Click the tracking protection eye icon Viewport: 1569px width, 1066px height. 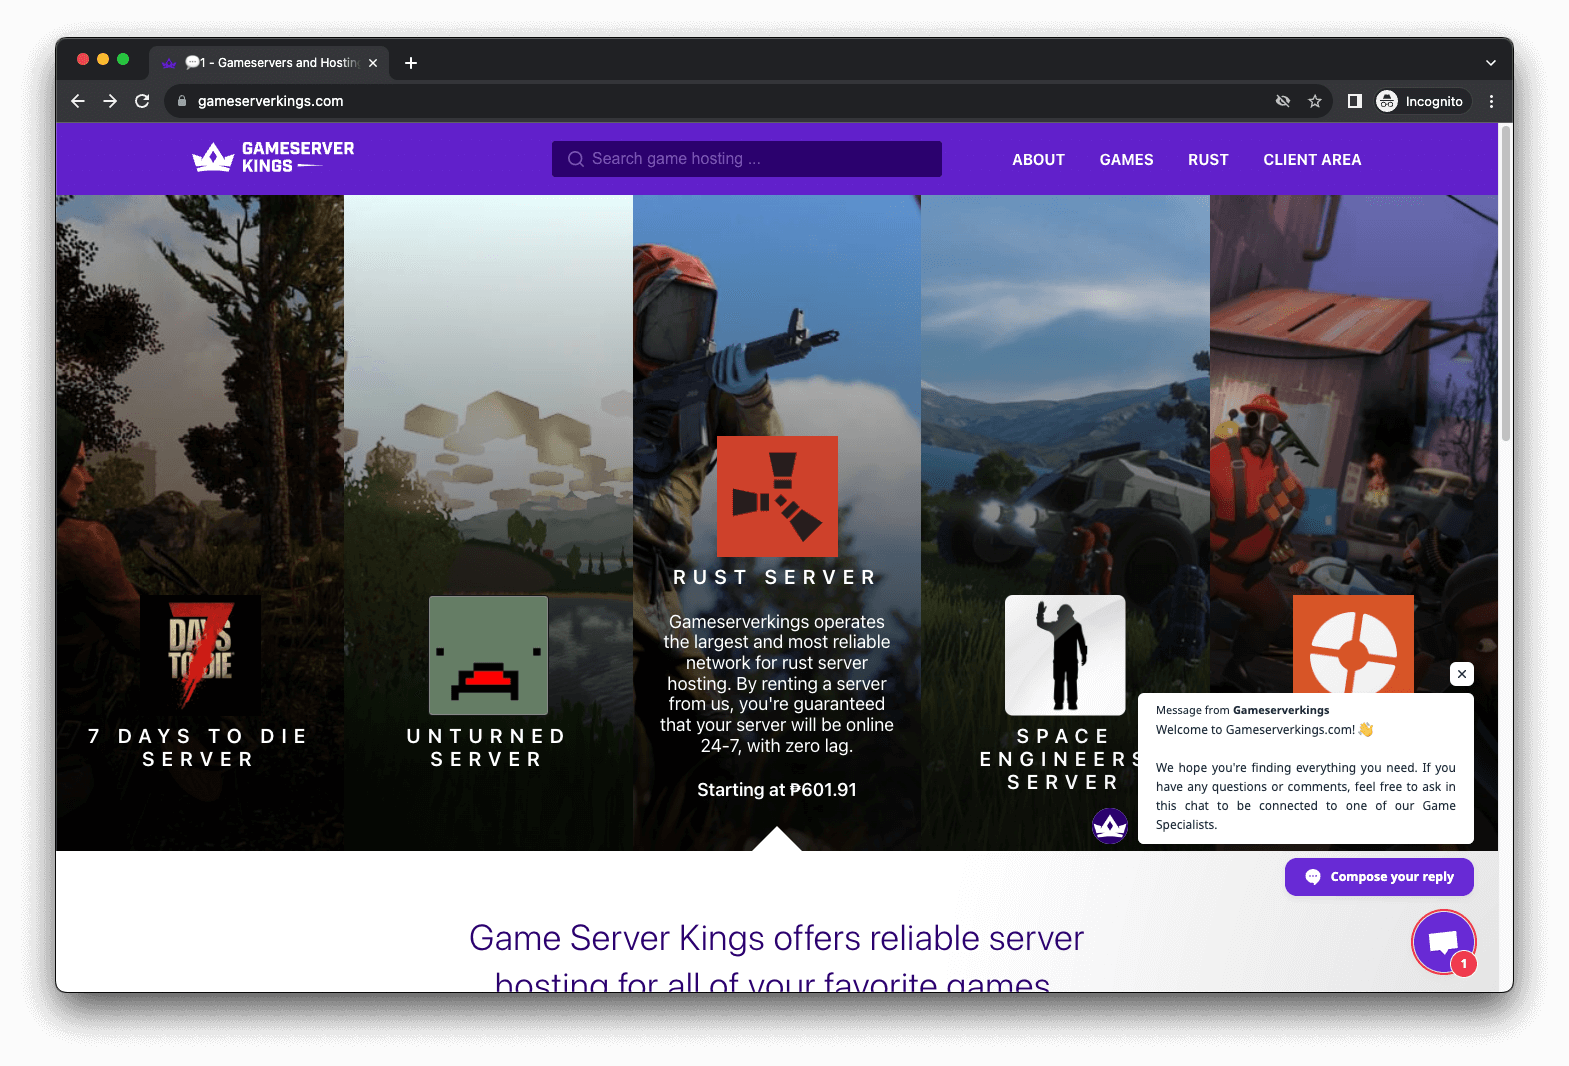[1283, 101]
